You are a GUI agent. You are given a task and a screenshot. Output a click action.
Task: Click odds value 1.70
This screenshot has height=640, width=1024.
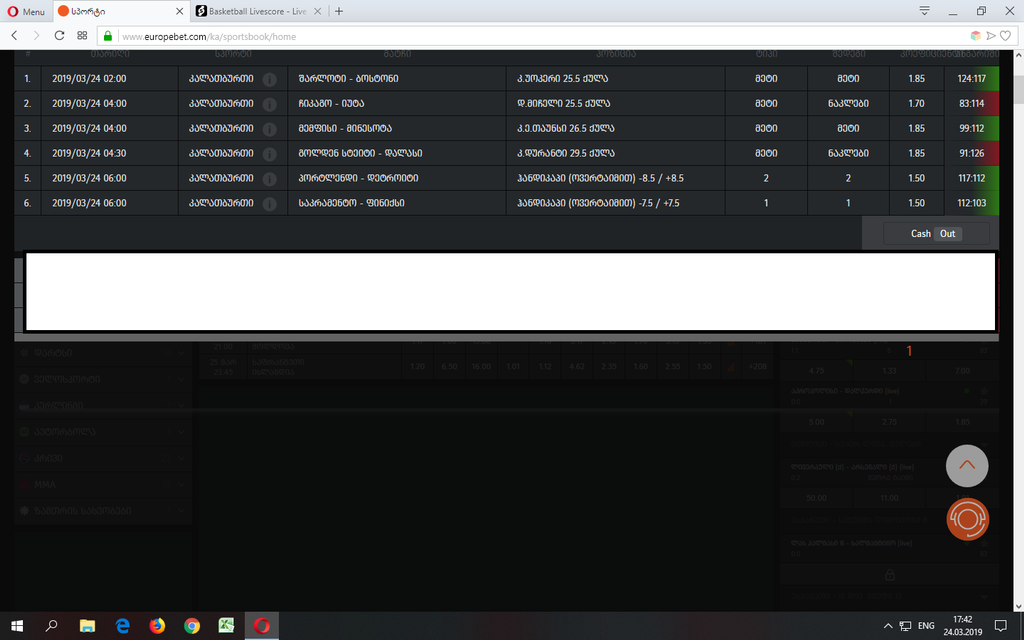916,103
